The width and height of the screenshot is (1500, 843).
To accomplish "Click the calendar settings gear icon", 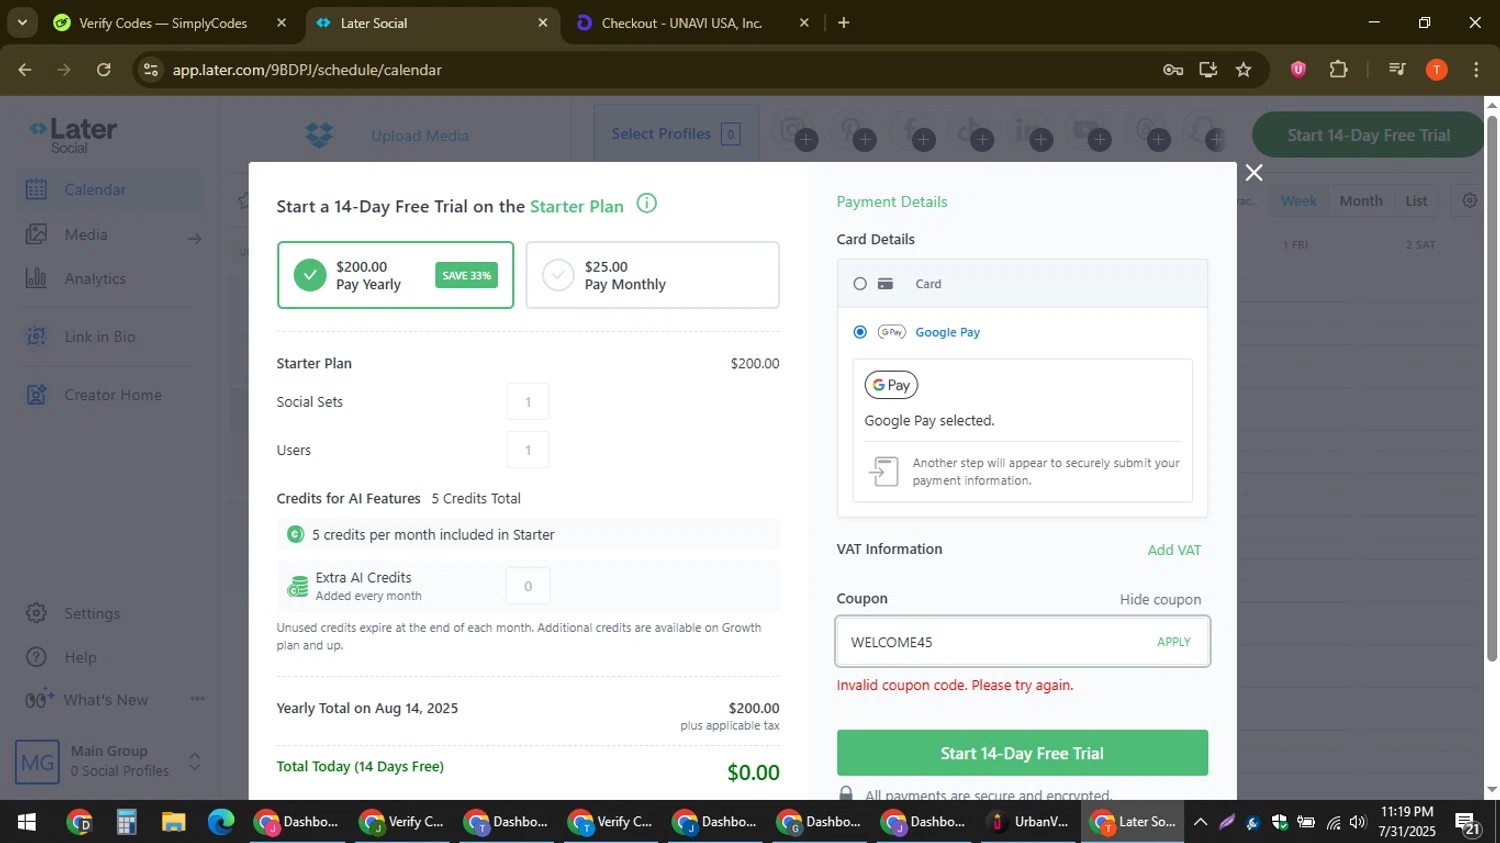I will [1469, 201].
